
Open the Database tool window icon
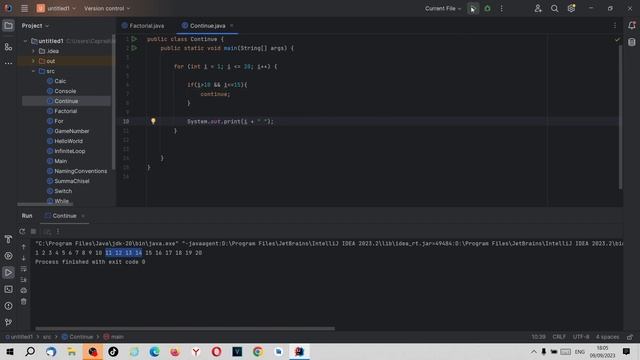[x=631, y=42]
